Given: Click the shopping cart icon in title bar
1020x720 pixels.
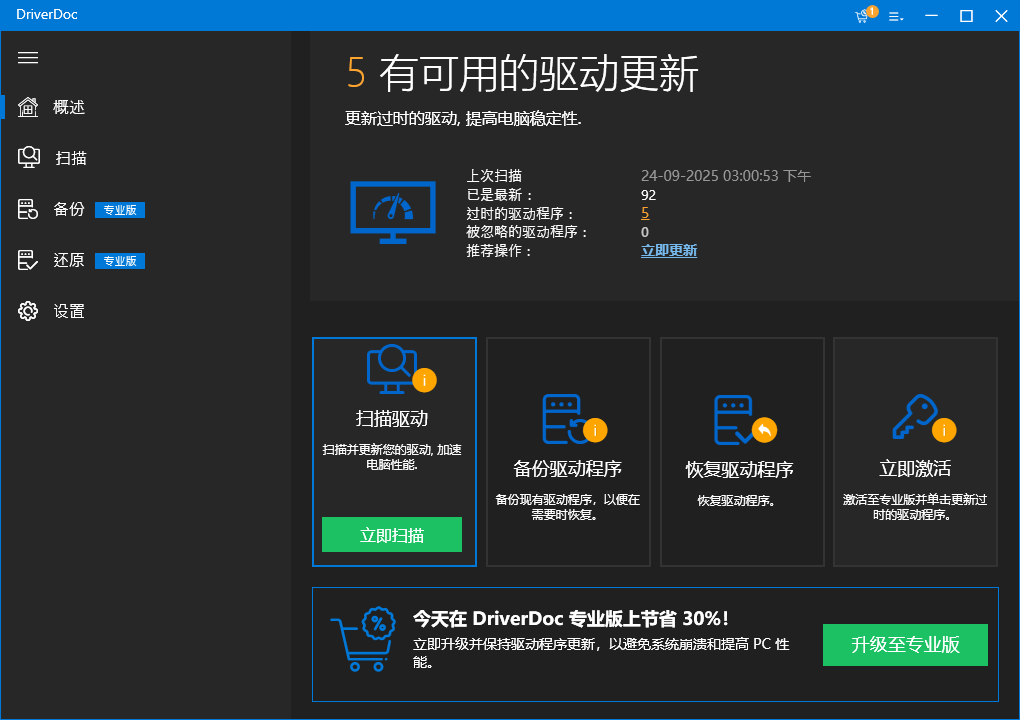Looking at the screenshot, I should click(862, 16).
